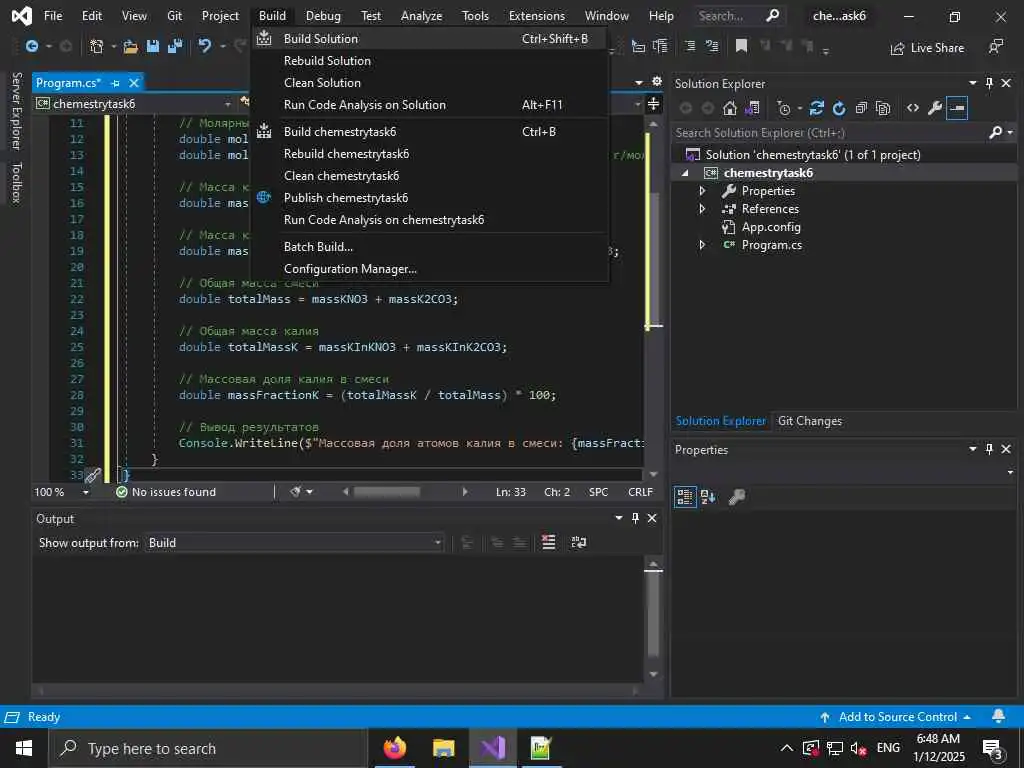Pin the Program.cs tab
Image resolution: width=1024 pixels, height=768 pixels.
tap(116, 83)
